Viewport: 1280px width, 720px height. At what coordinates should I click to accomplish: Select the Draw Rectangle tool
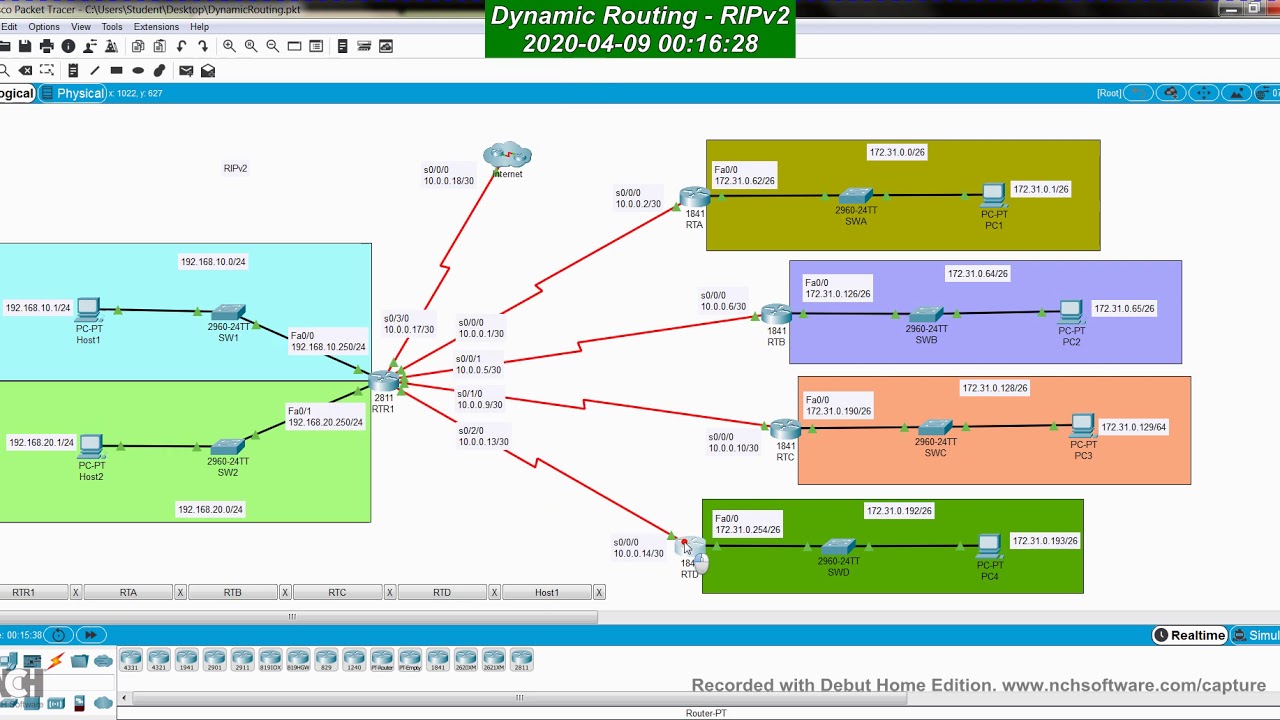tap(116, 71)
